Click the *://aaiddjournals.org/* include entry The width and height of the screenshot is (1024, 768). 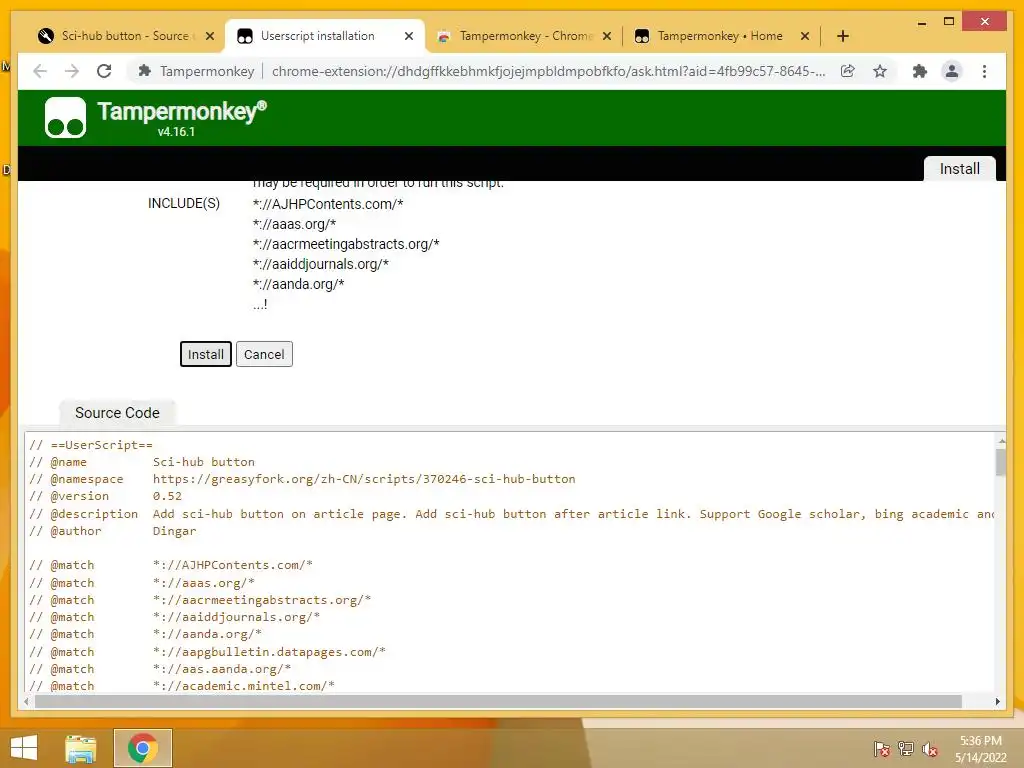(x=321, y=264)
